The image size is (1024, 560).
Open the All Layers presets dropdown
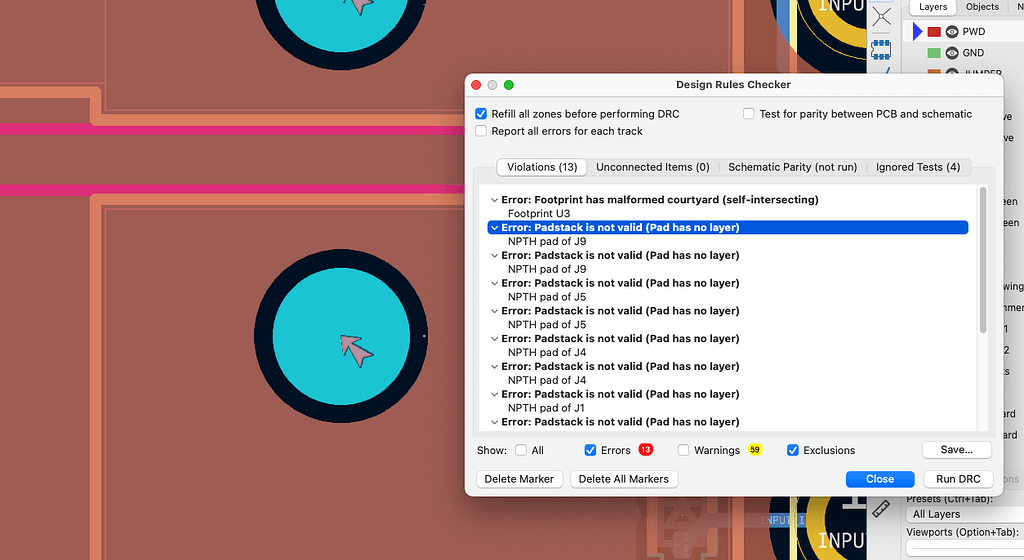[x=960, y=514]
